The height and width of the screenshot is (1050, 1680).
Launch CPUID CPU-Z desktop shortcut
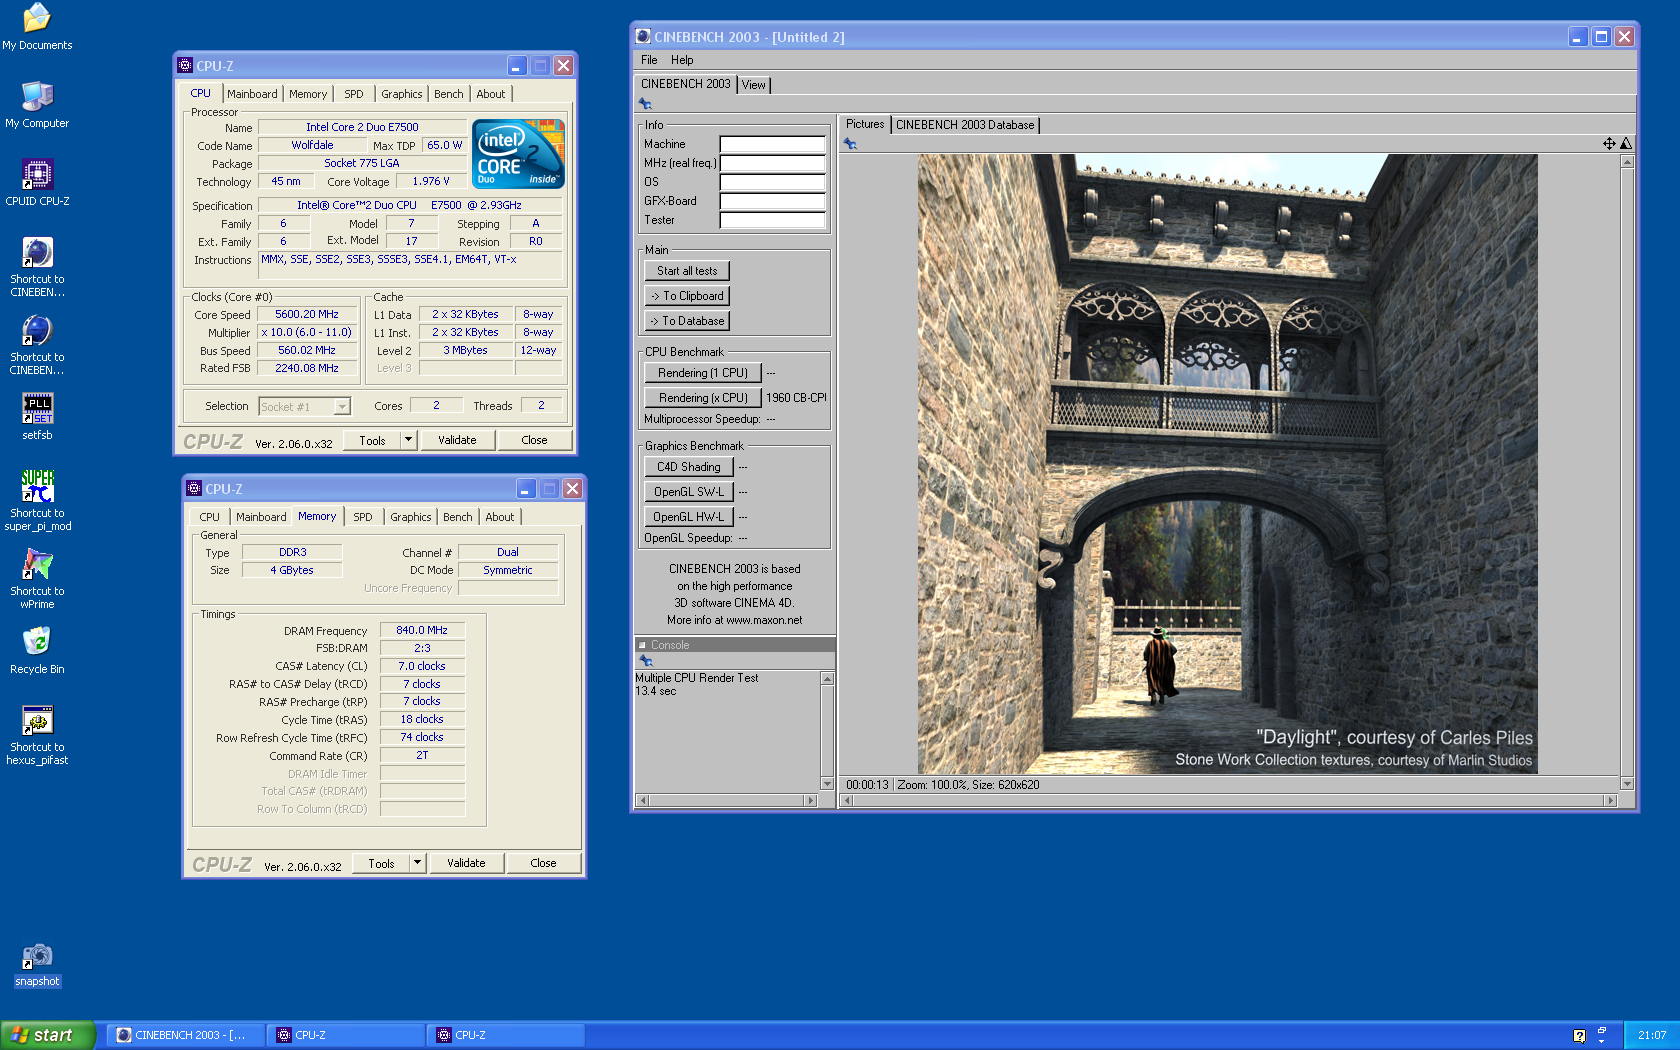tap(37, 174)
